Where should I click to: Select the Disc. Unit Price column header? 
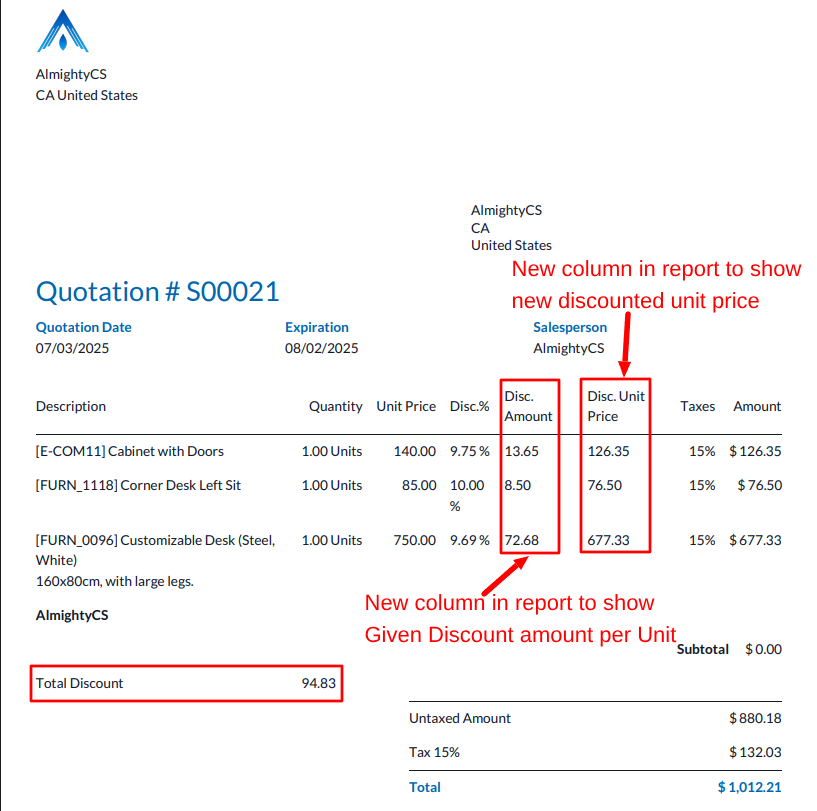pyautogui.click(x=616, y=406)
